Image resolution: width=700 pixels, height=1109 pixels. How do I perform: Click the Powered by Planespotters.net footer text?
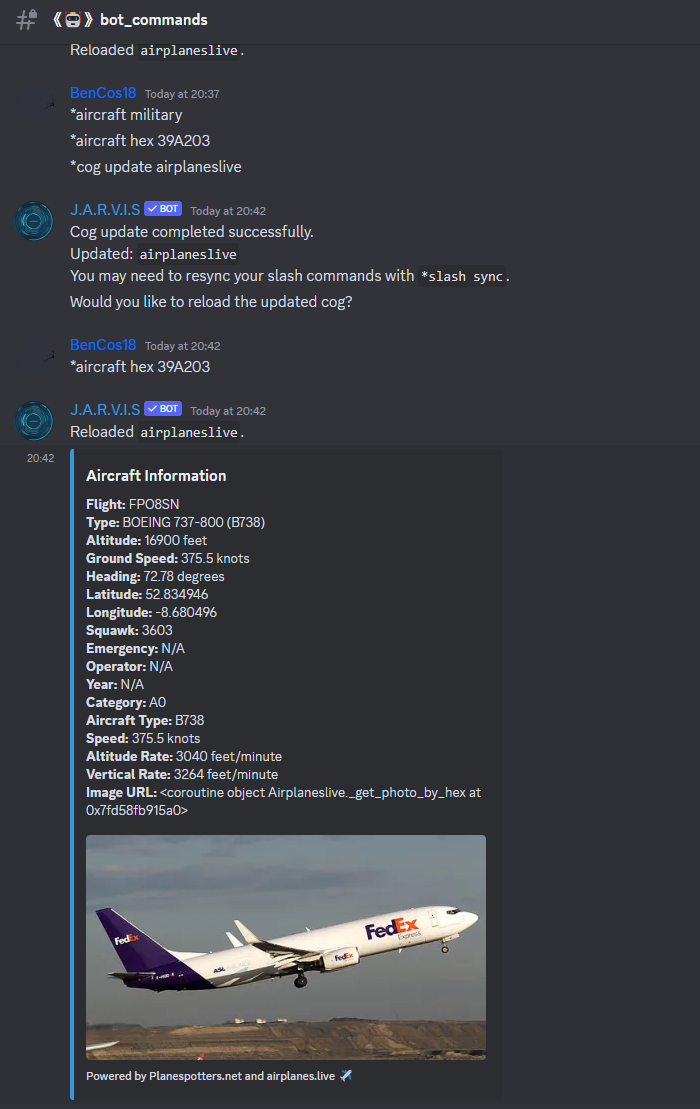click(x=211, y=1076)
